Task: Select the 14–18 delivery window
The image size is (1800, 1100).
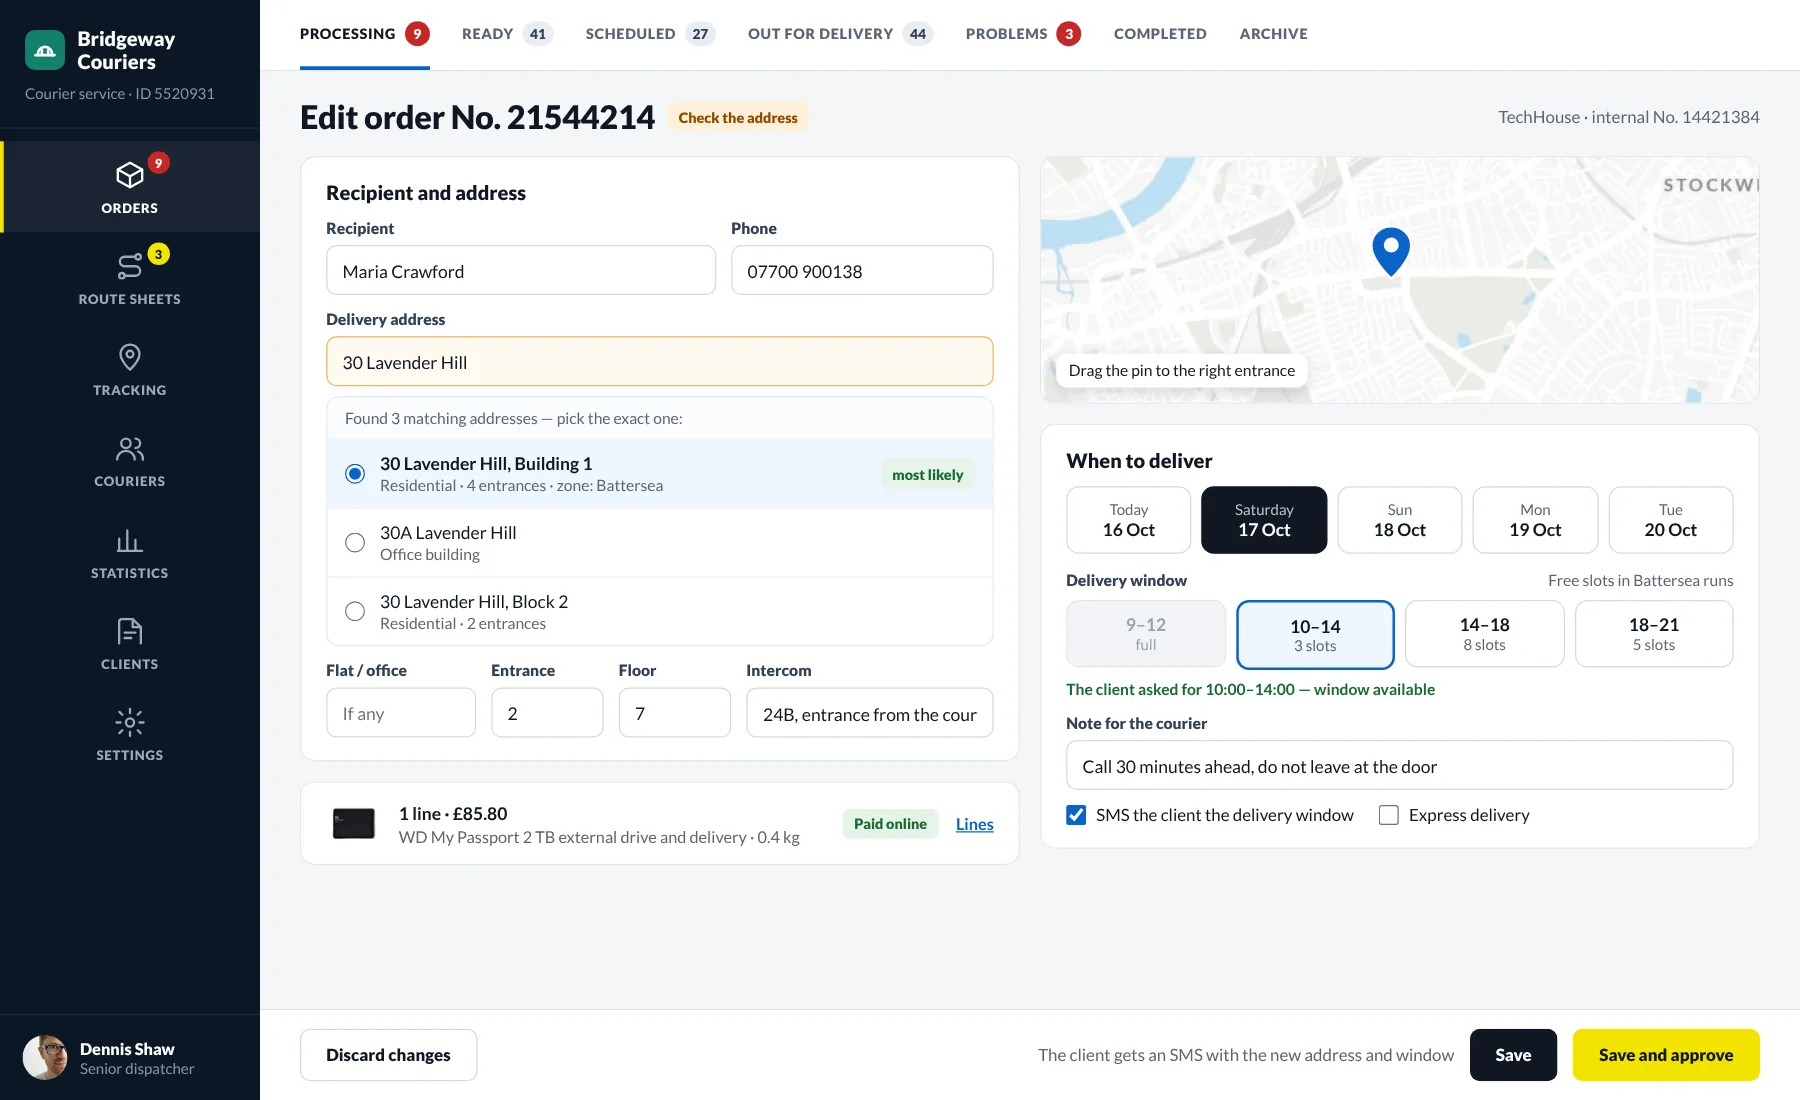Action: click(x=1485, y=634)
